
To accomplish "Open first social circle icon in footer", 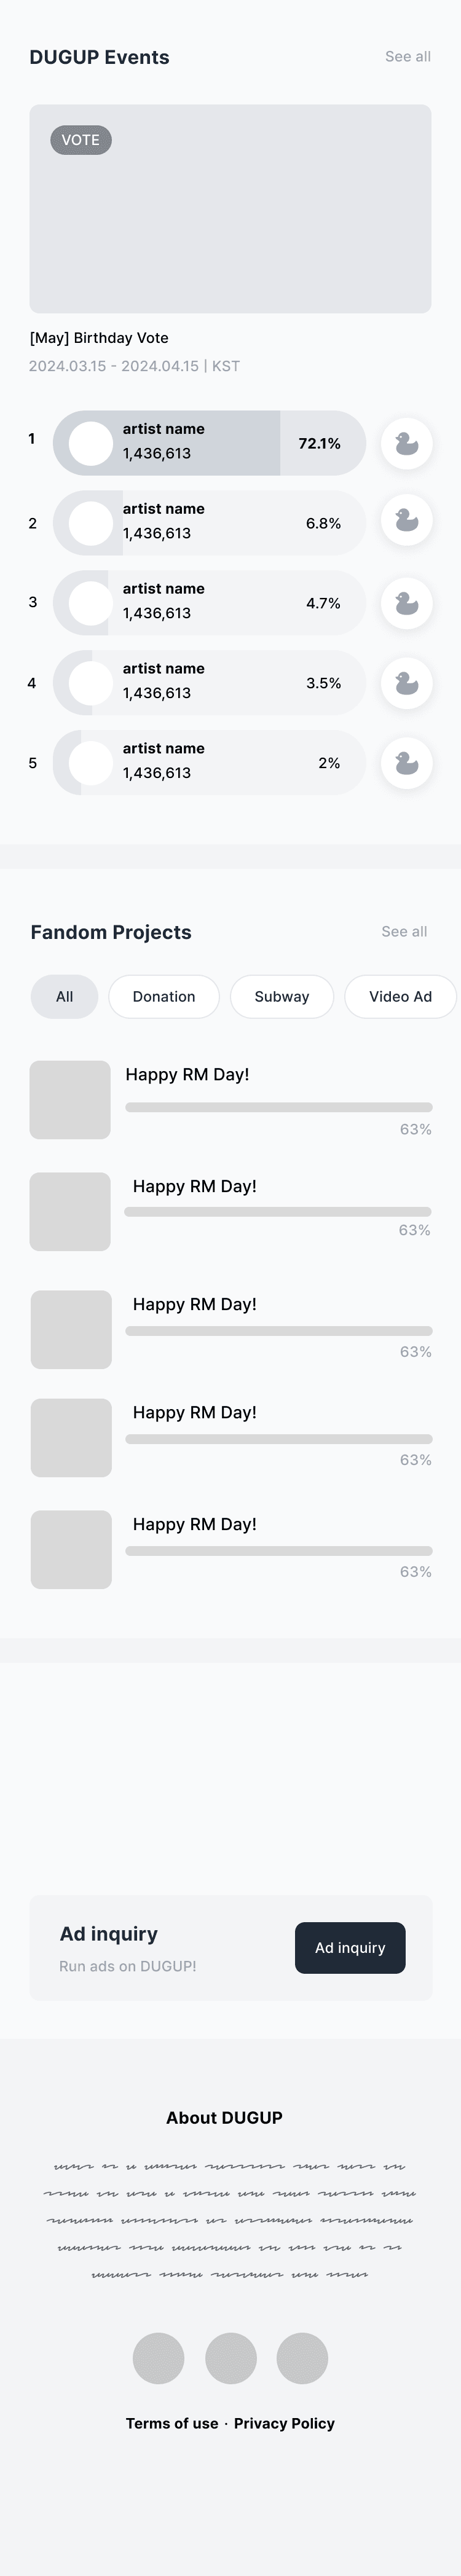I will 158,2358.
